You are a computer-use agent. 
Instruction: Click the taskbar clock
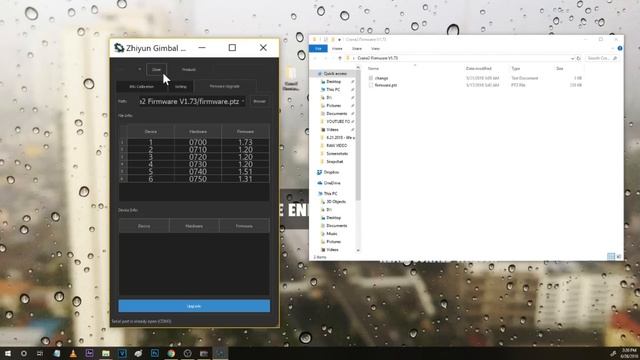pos(630,353)
